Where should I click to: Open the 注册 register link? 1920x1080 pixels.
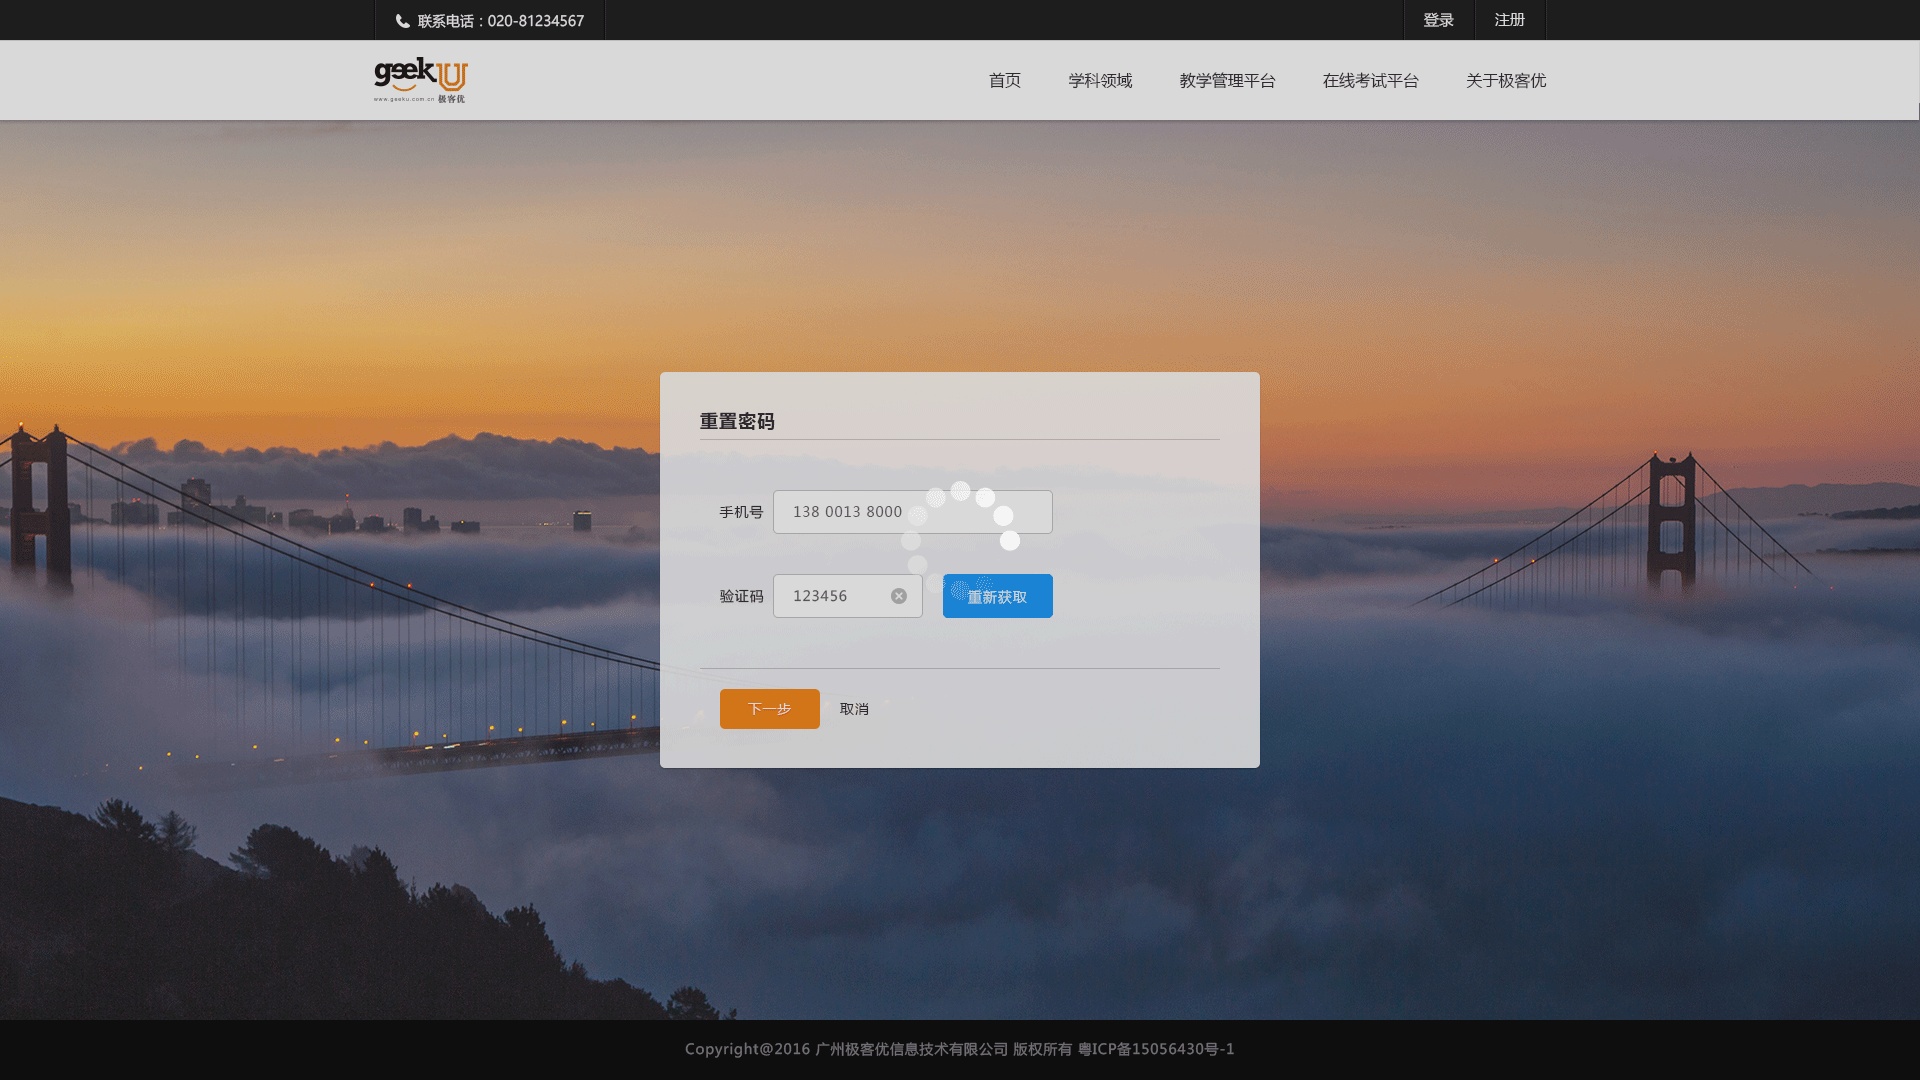click(x=1509, y=20)
